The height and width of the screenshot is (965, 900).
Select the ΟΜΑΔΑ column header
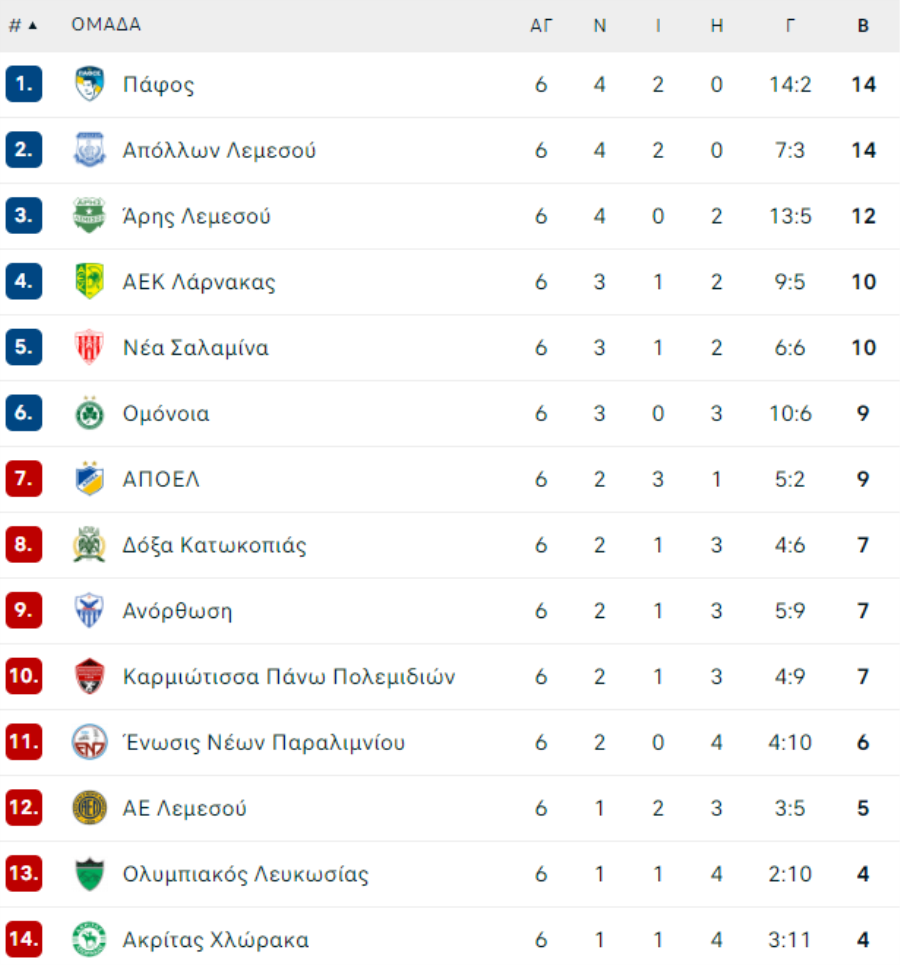click(x=106, y=25)
